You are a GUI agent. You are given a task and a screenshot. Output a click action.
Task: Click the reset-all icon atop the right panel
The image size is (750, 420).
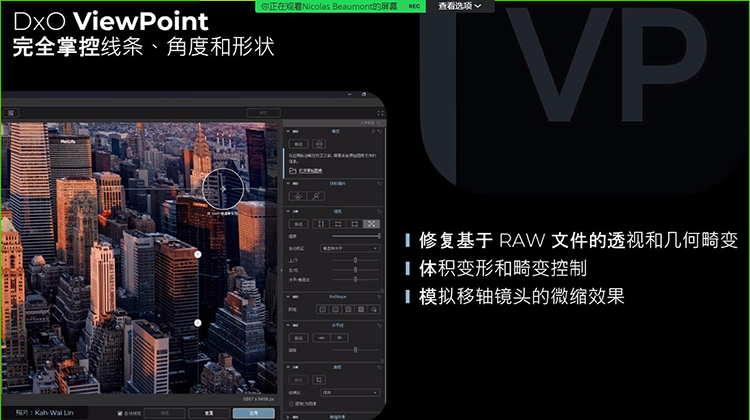(x=379, y=123)
